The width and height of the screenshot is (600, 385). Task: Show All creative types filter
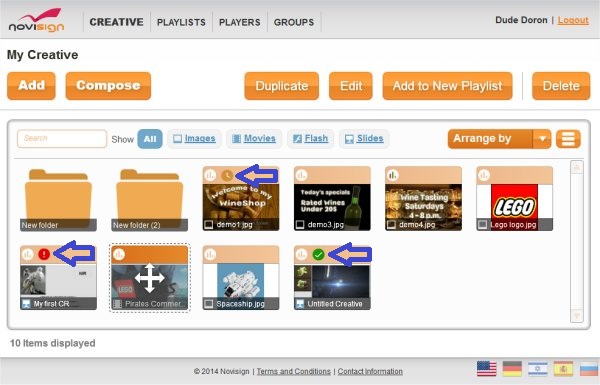[150, 139]
